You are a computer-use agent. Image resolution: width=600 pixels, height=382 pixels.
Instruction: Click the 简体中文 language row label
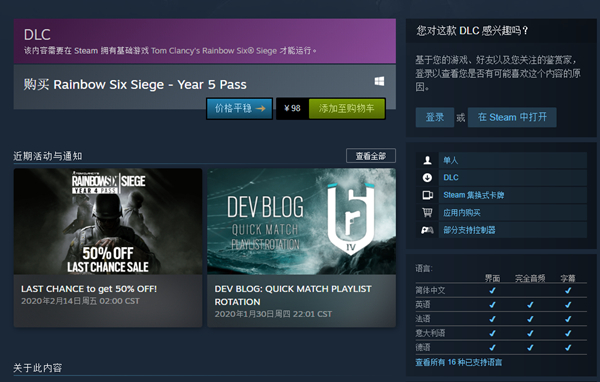(430, 291)
